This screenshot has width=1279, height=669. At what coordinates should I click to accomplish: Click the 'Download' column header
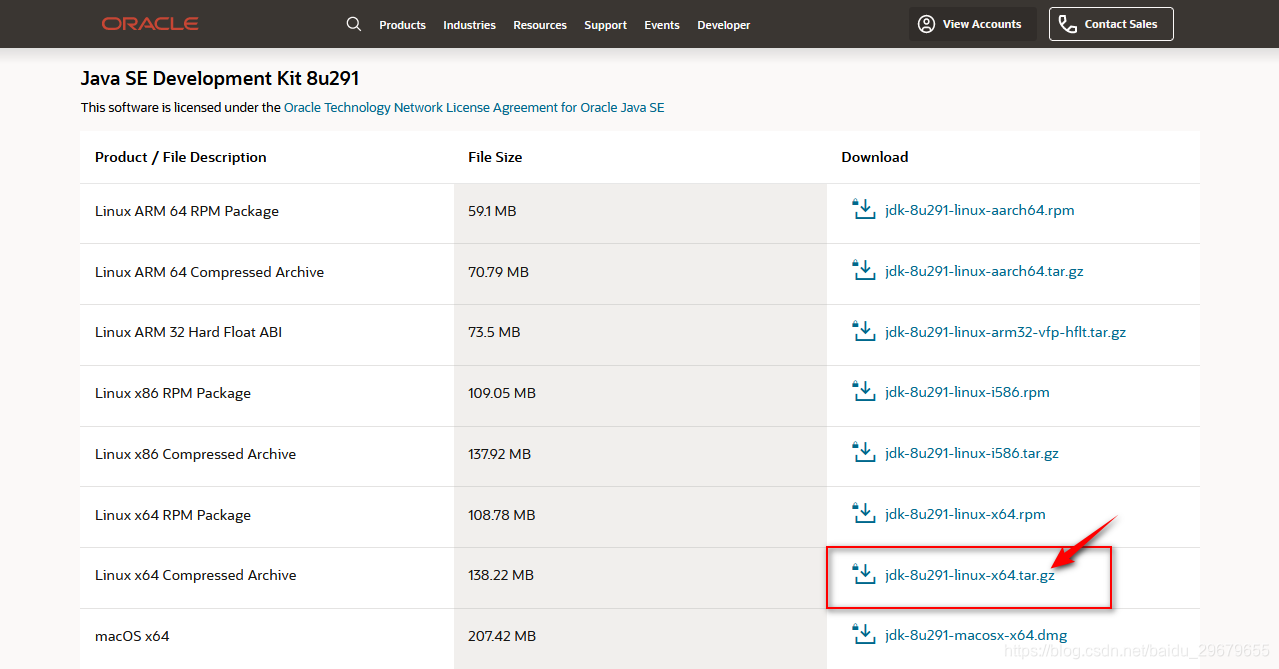875,157
